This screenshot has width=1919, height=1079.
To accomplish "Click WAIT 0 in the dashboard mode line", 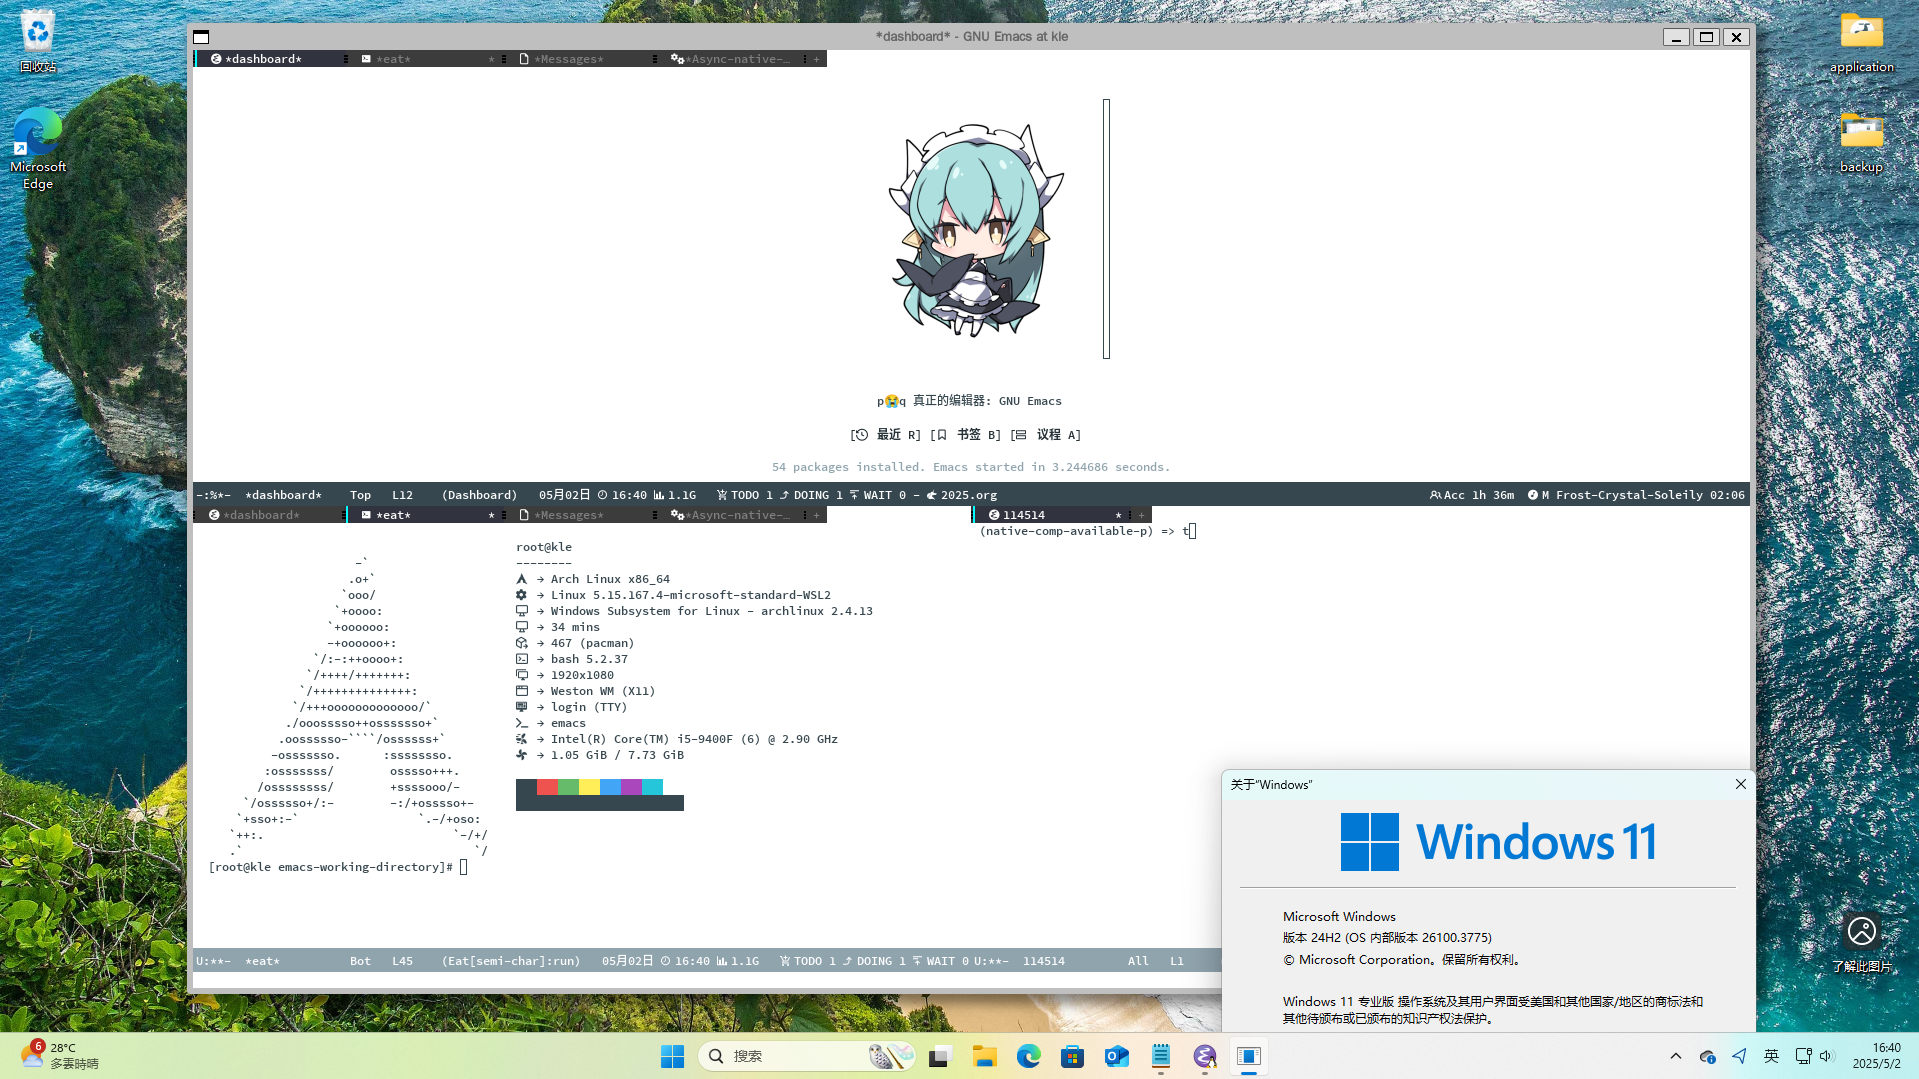I will coord(877,495).
